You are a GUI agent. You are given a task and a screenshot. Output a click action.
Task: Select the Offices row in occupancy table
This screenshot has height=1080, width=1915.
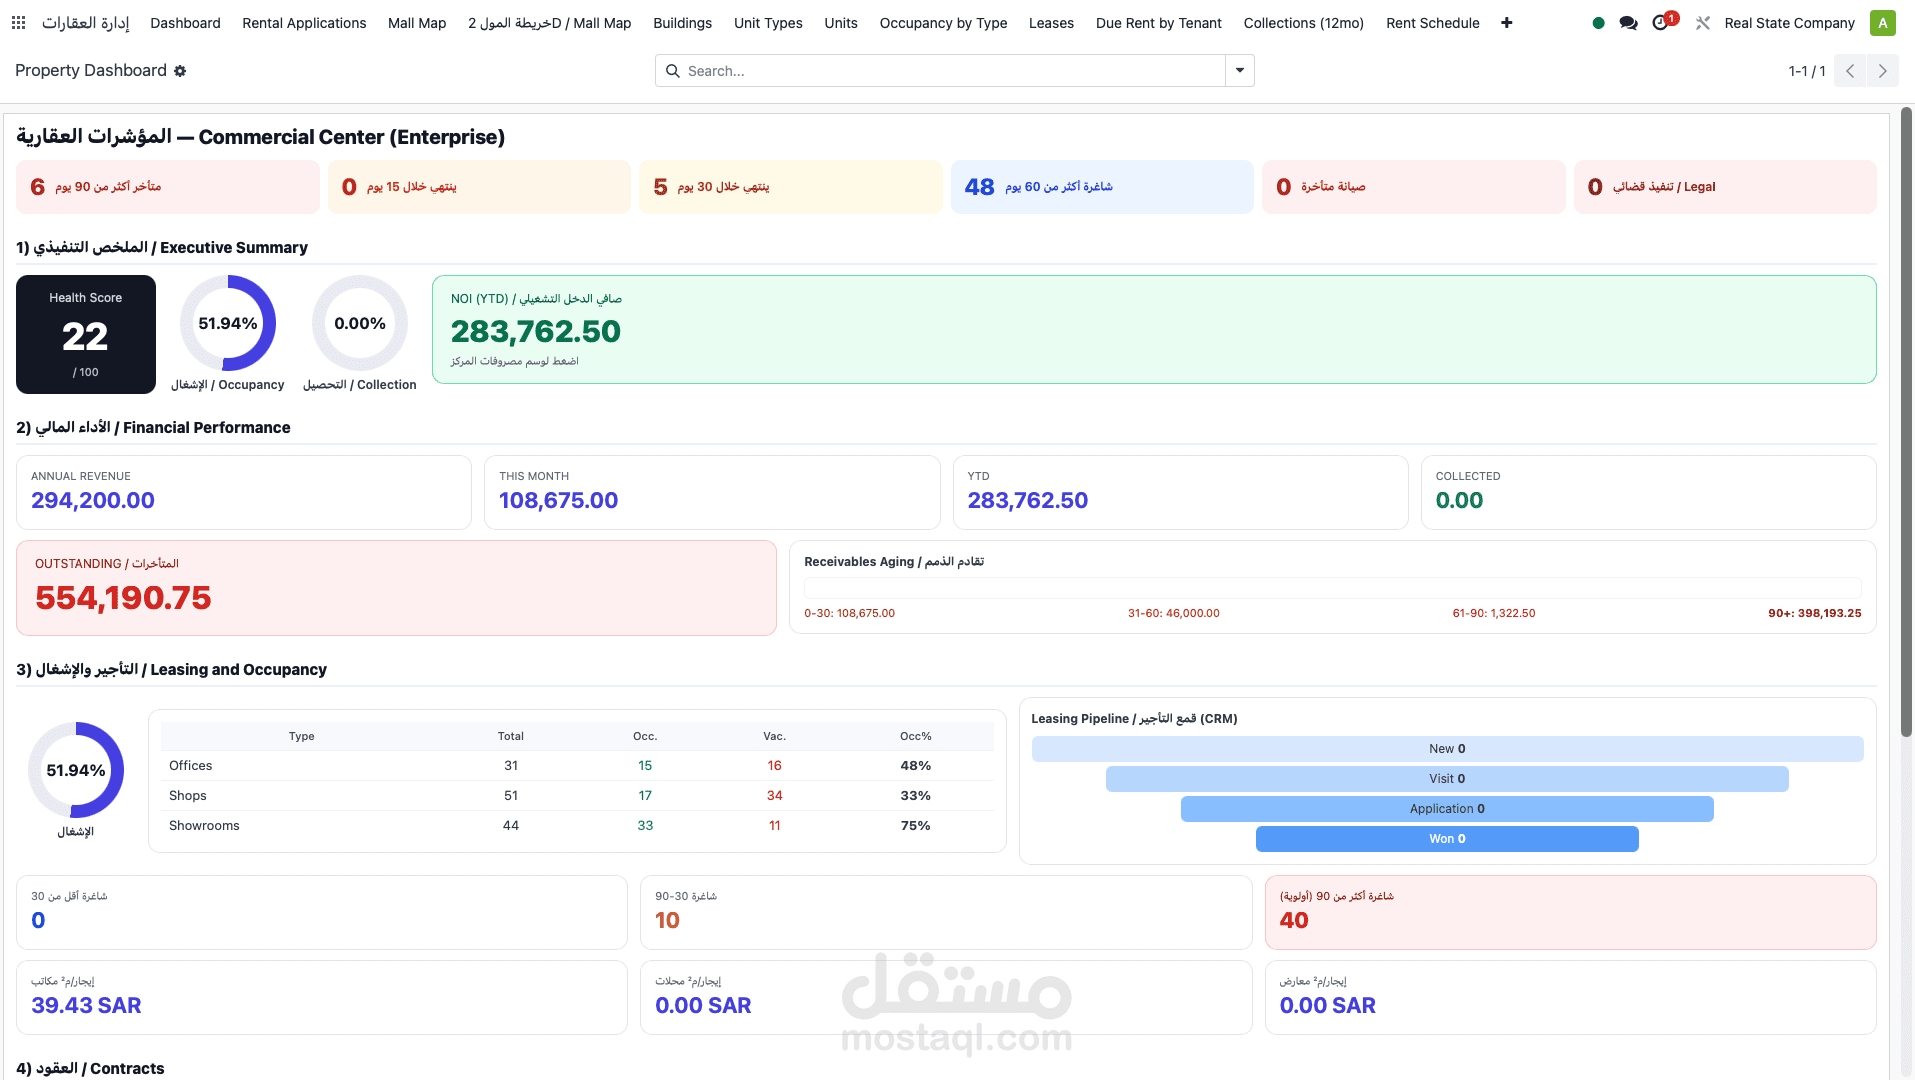577,765
